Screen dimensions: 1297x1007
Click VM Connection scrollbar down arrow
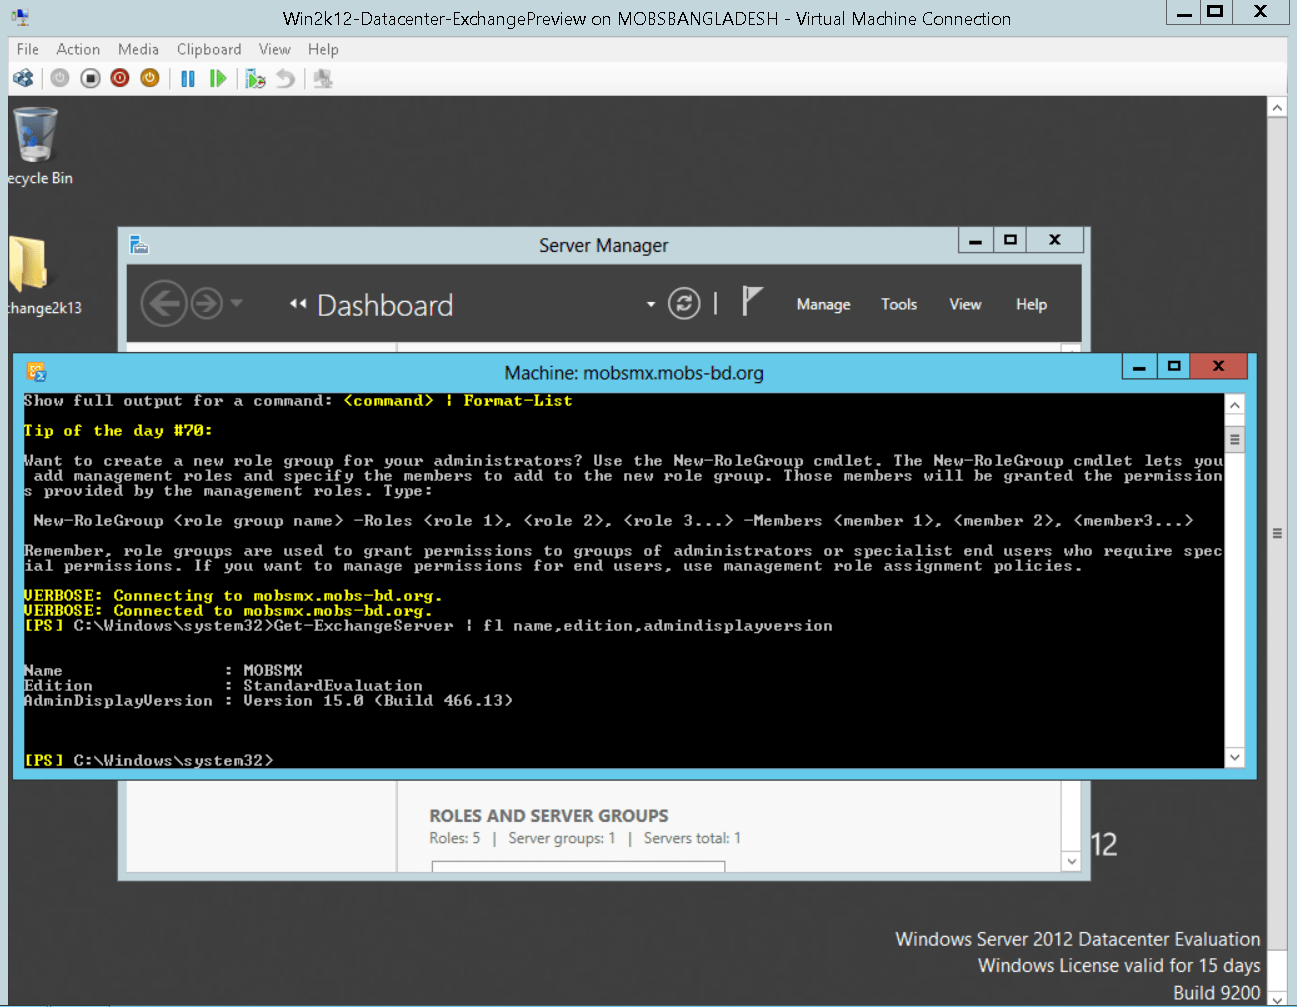point(1277,997)
